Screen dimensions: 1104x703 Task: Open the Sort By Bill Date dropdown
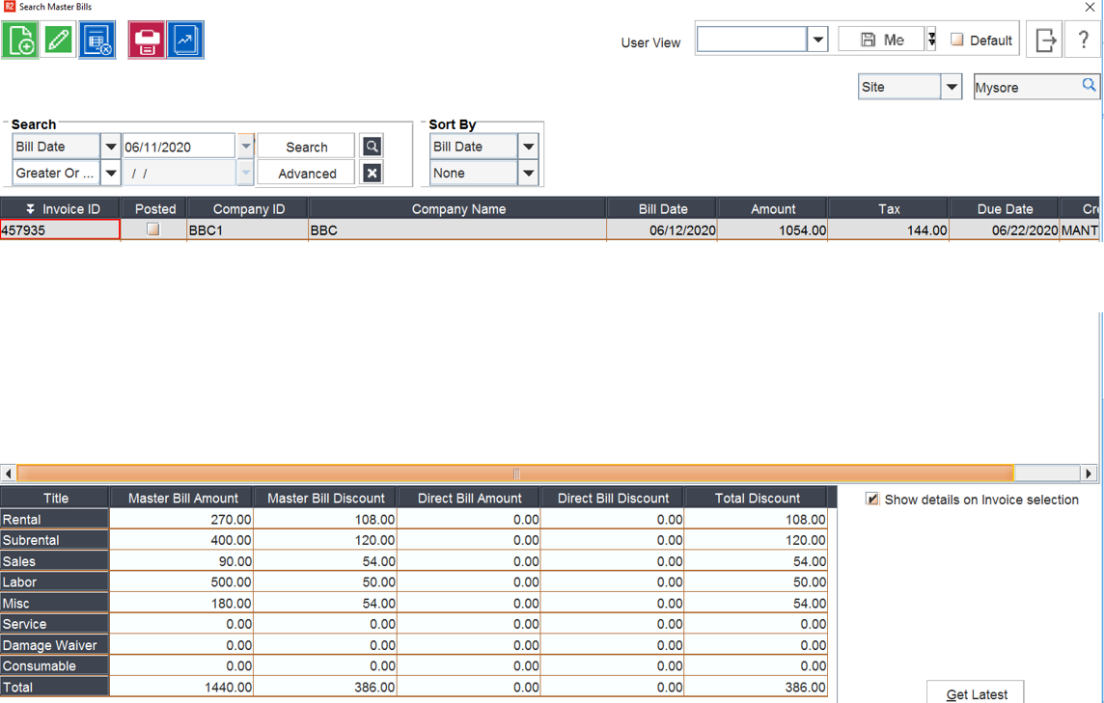(528, 145)
